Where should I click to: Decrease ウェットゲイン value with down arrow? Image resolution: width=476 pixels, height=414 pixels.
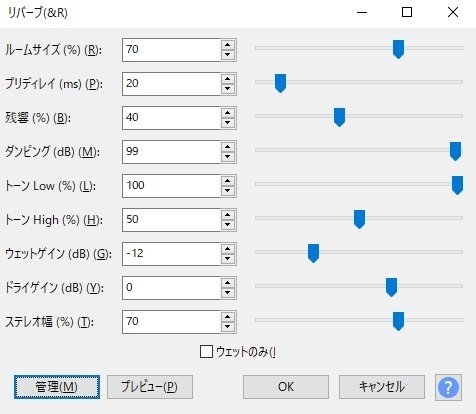coord(228,259)
